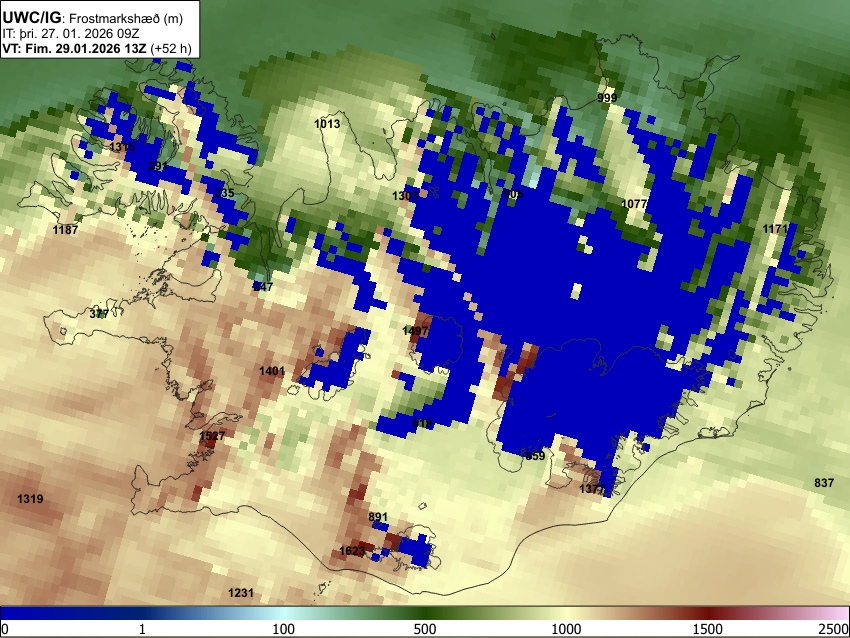Image resolution: width=850 pixels, height=638 pixels.
Task: Click the 1315 value in the Westfjords
Action: coord(122,147)
